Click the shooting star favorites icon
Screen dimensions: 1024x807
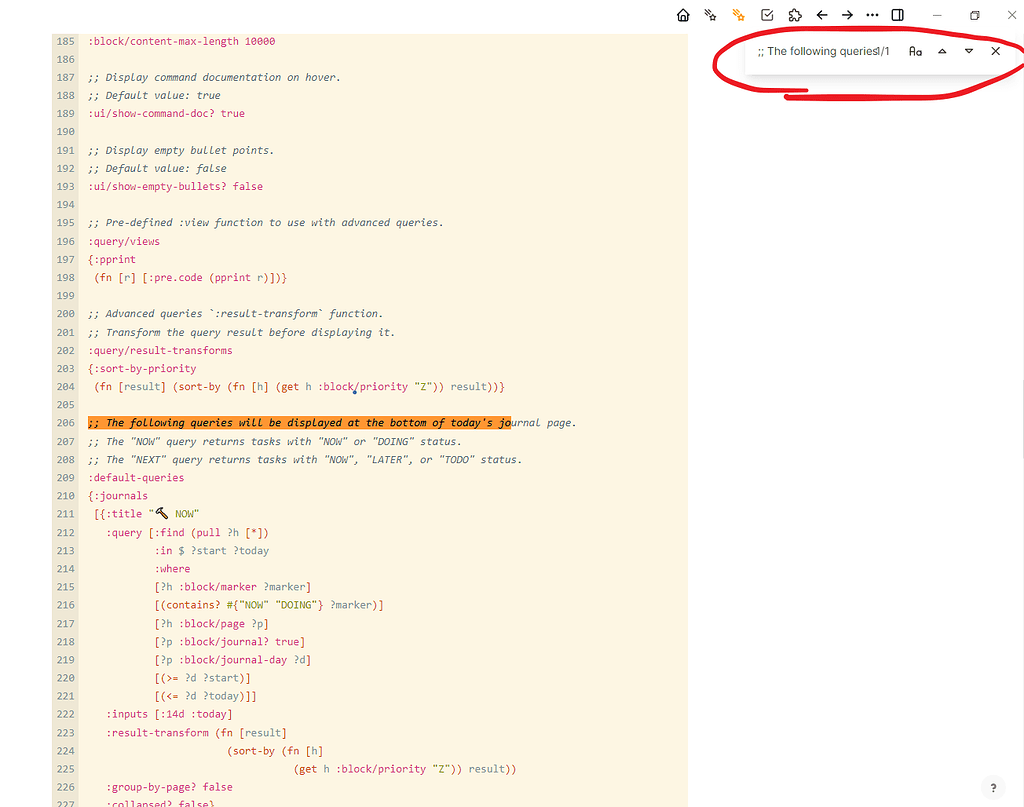point(710,15)
